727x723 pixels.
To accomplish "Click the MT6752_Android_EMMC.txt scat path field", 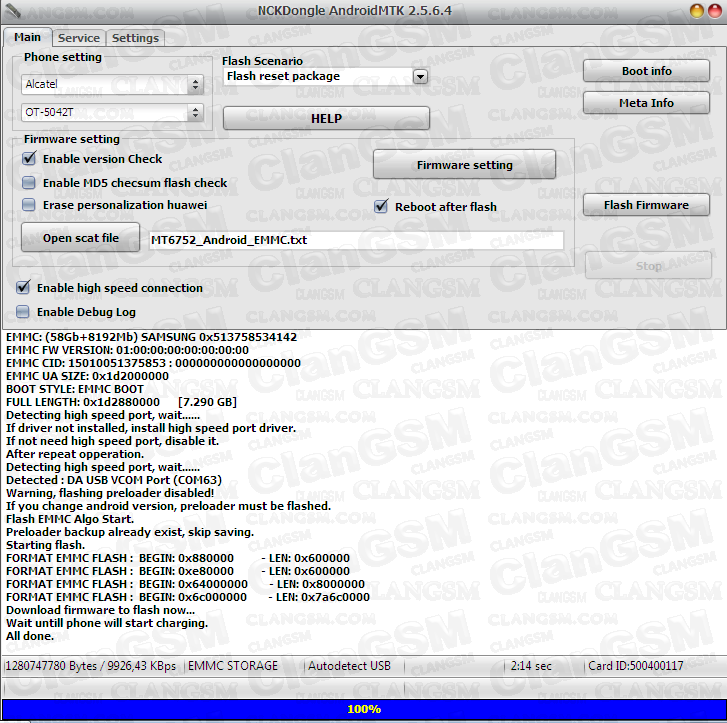I will click(x=356, y=240).
